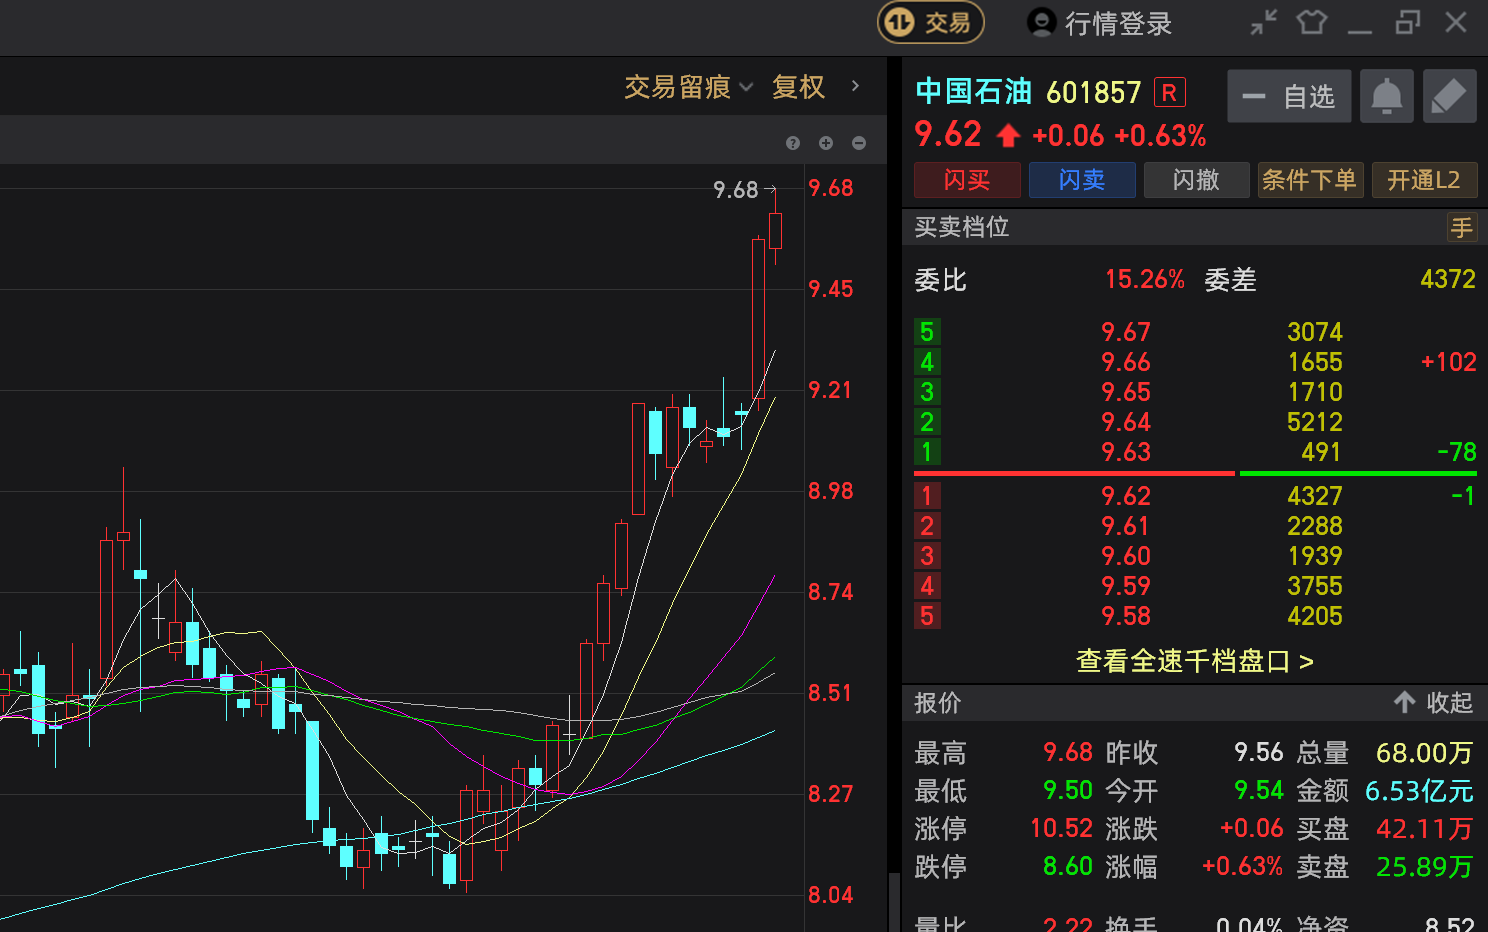This screenshot has width=1488, height=932.
Task: Click the 今开 9.54 value
Action: tap(1258, 790)
